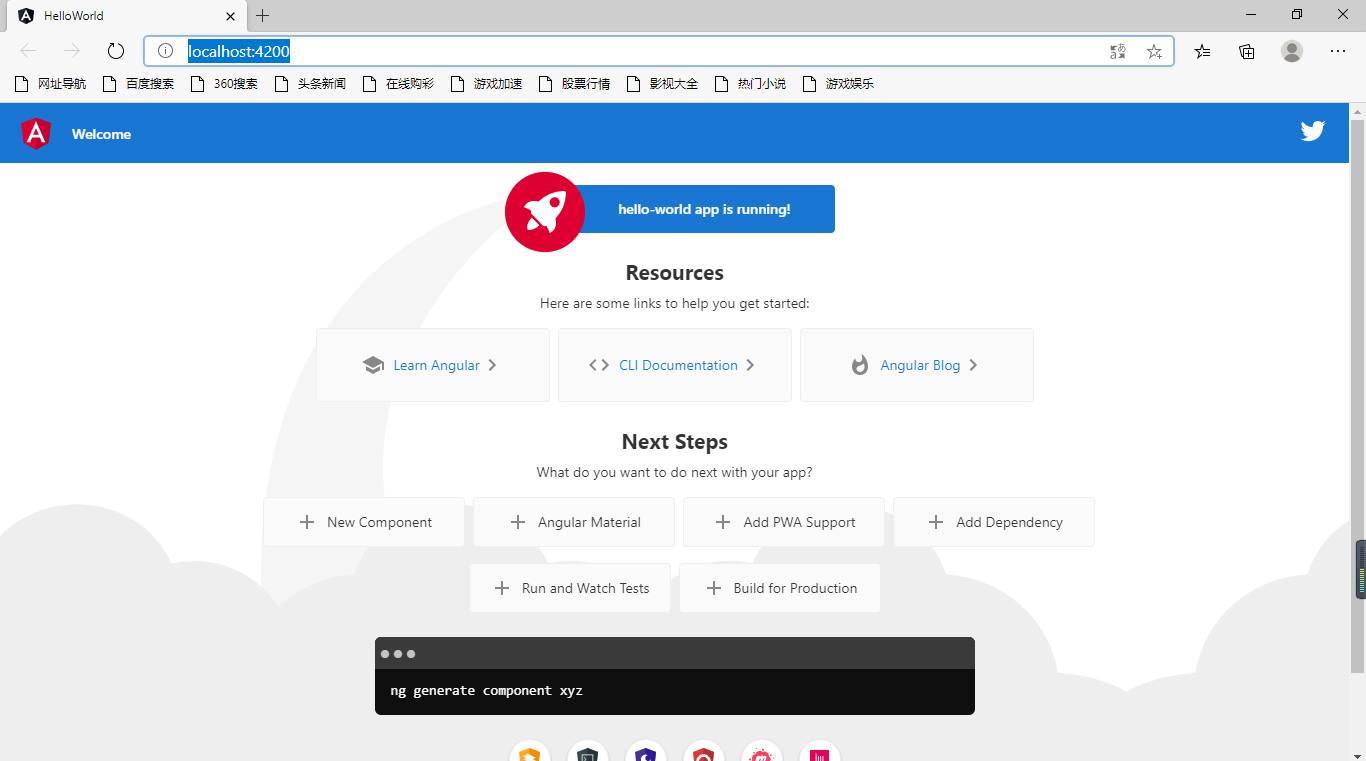Click the plus icon beside Angular Material
The width and height of the screenshot is (1366, 761).
pyautogui.click(x=518, y=522)
